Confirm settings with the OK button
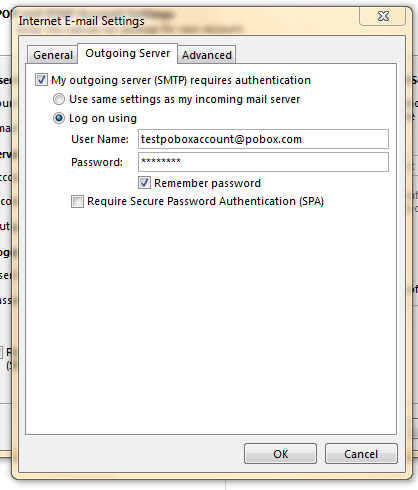418x490 pixels. coord(280,454)
